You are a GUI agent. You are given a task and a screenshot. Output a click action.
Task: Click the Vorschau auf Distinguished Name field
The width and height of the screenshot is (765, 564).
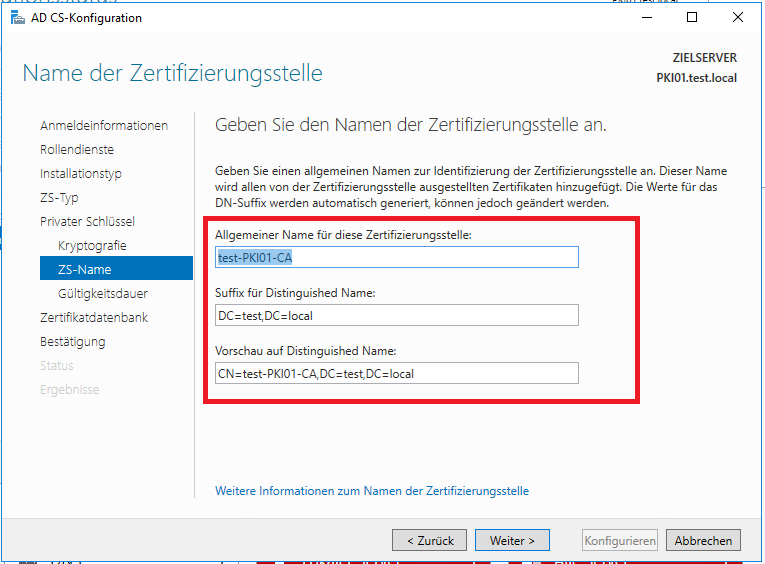point(396,373)
